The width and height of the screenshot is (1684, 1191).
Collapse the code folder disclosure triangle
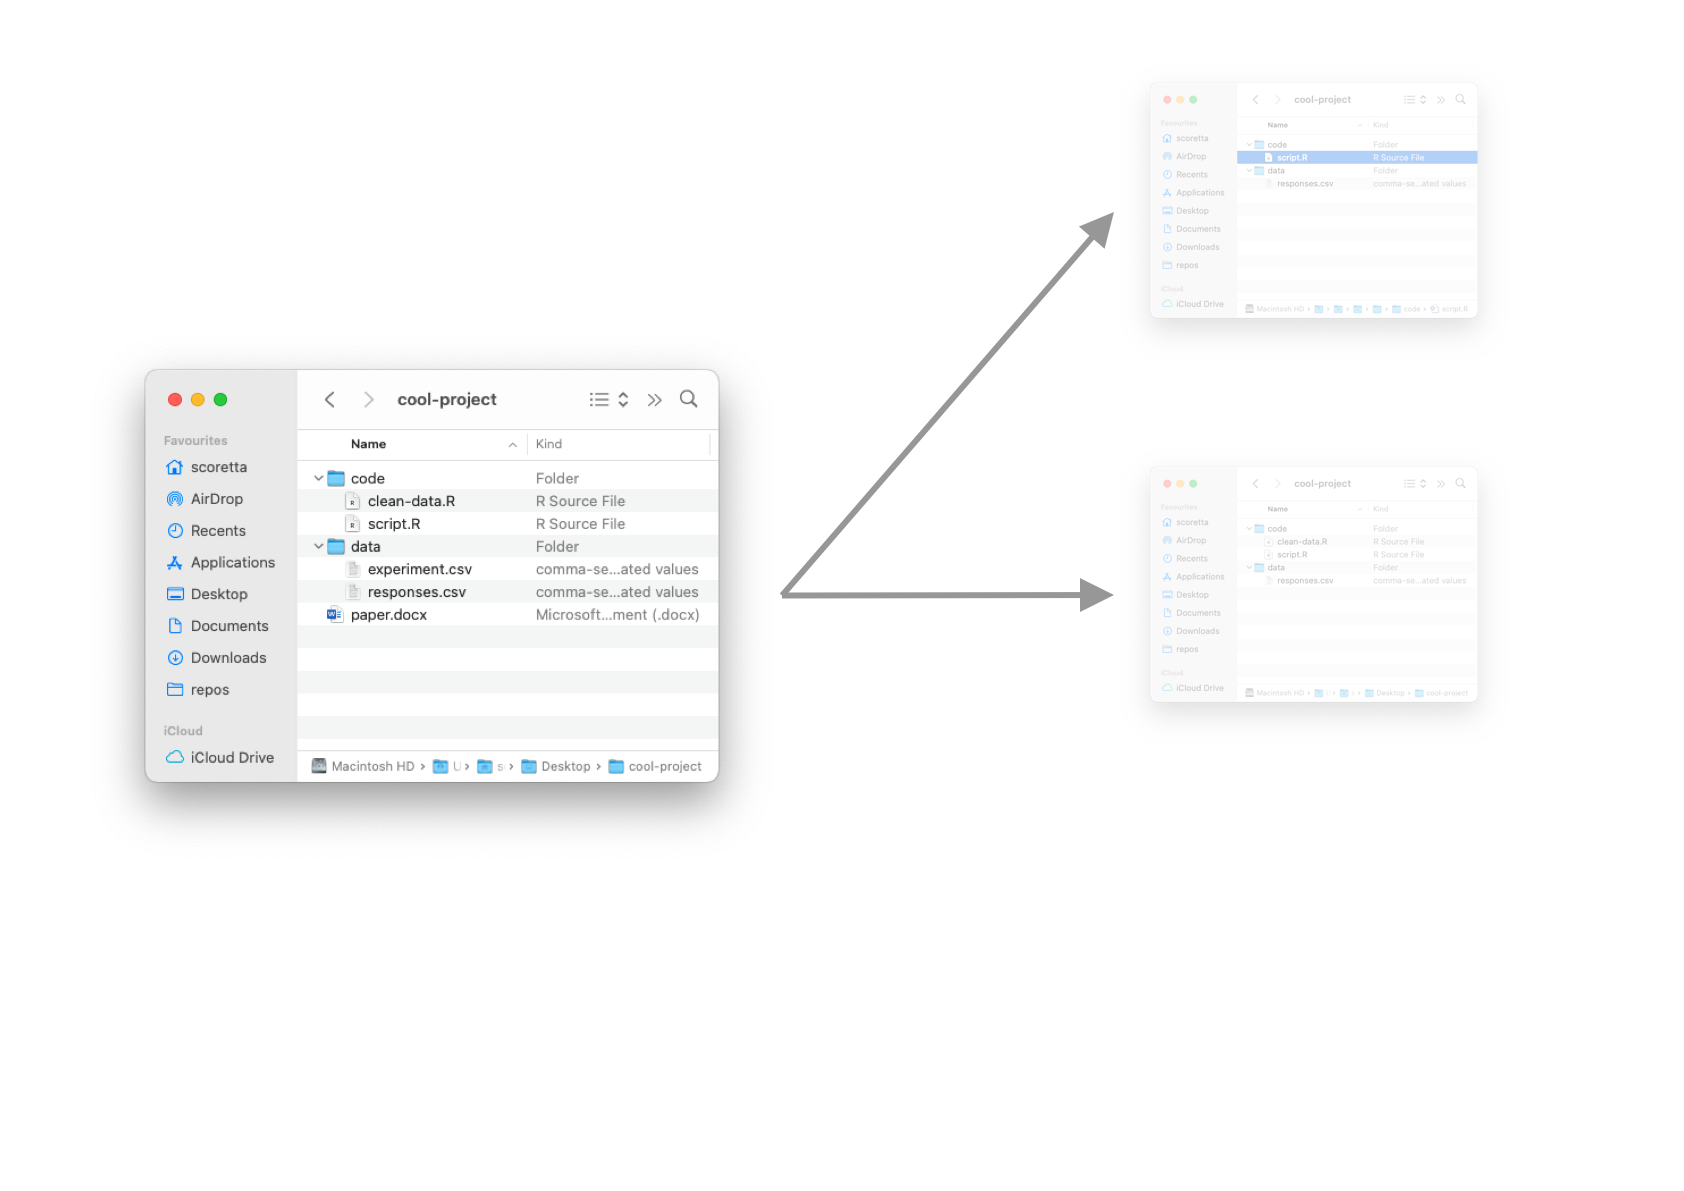coord(318,479)
